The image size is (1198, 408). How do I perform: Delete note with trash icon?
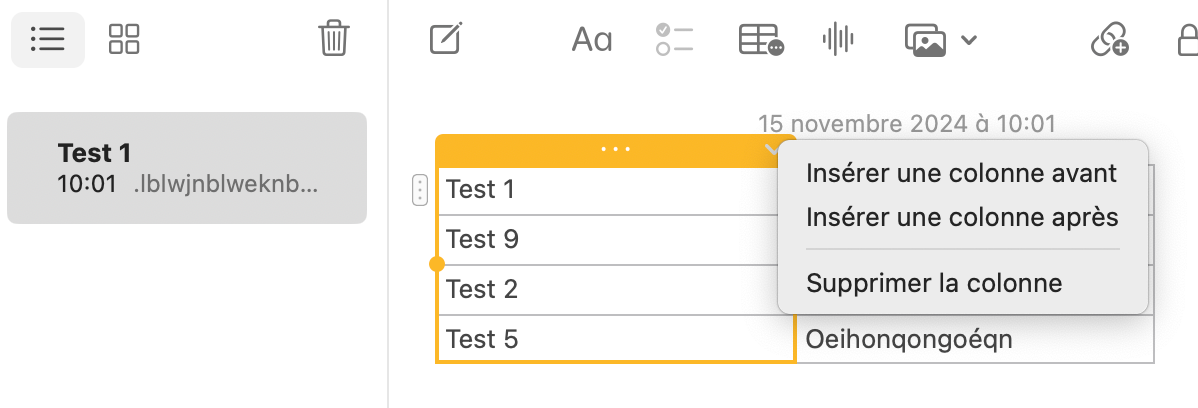333,40
